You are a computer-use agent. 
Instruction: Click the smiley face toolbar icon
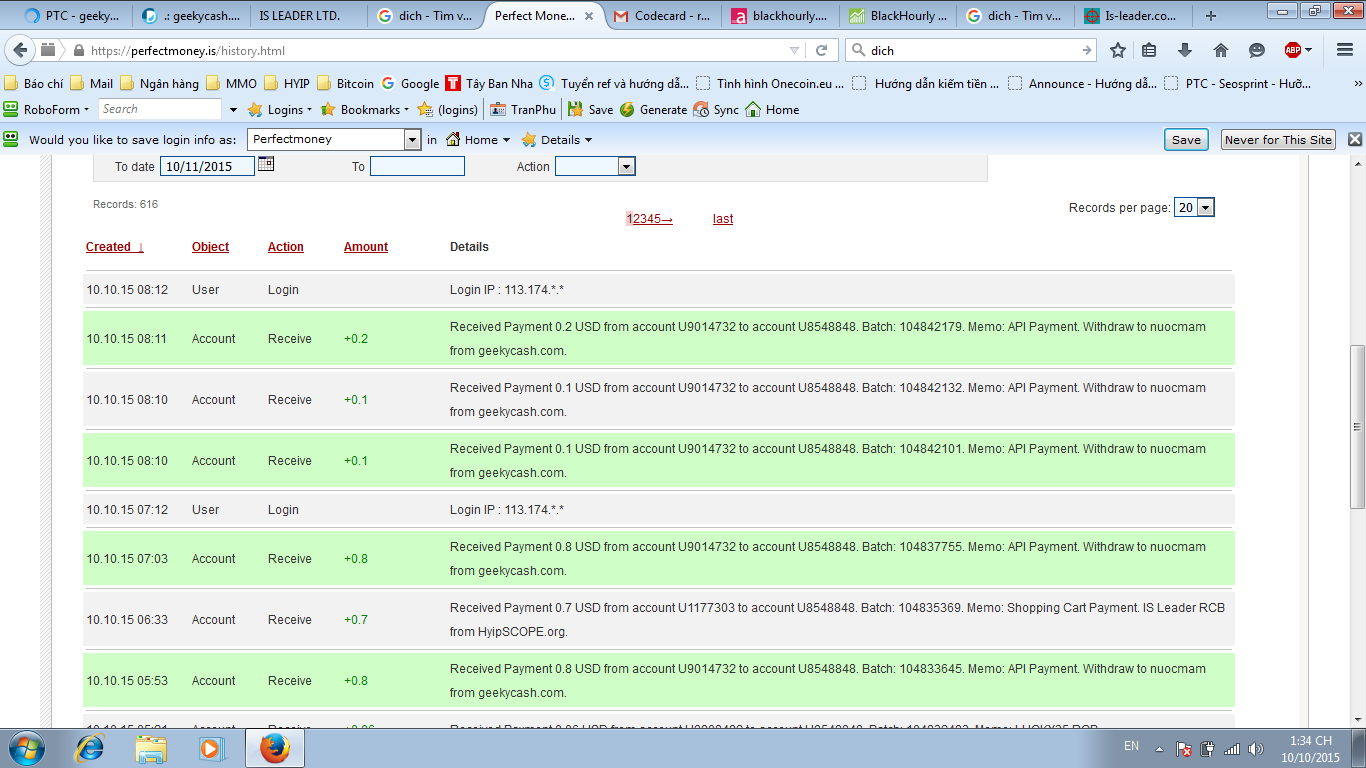pos(1257,50)
